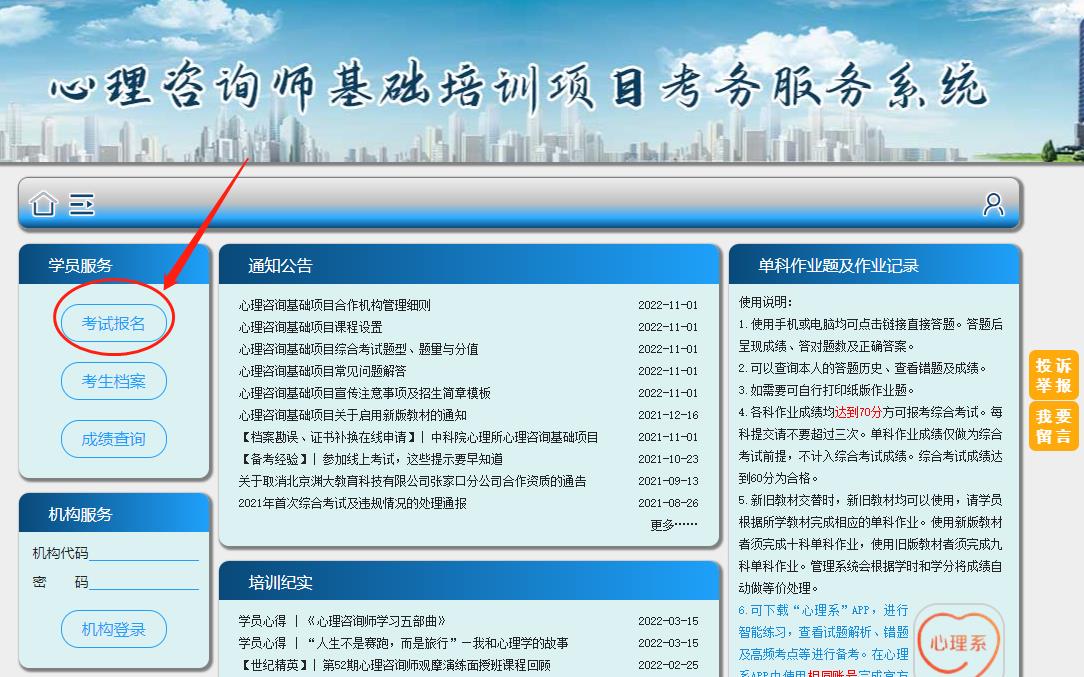Open notice 心理咨询基础项目常见问题解答

pyautogui.click(x=322, y=371)
